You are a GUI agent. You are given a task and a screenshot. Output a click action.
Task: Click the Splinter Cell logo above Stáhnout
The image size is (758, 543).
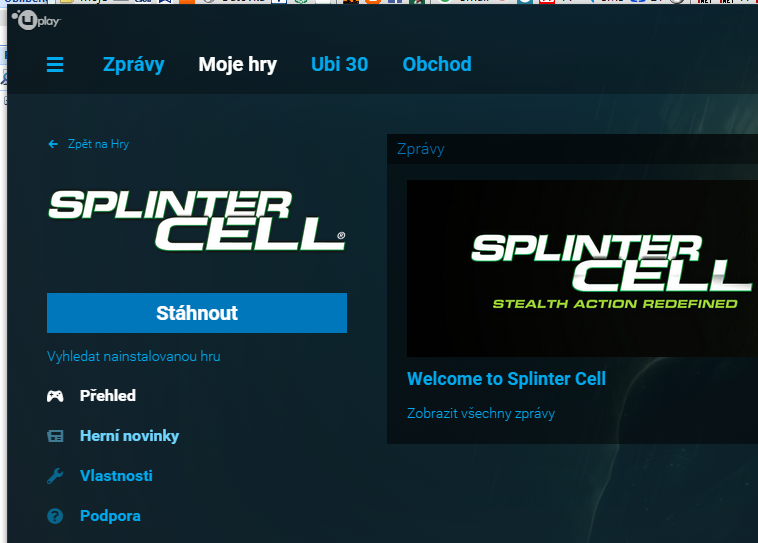(x=197, y=220)
